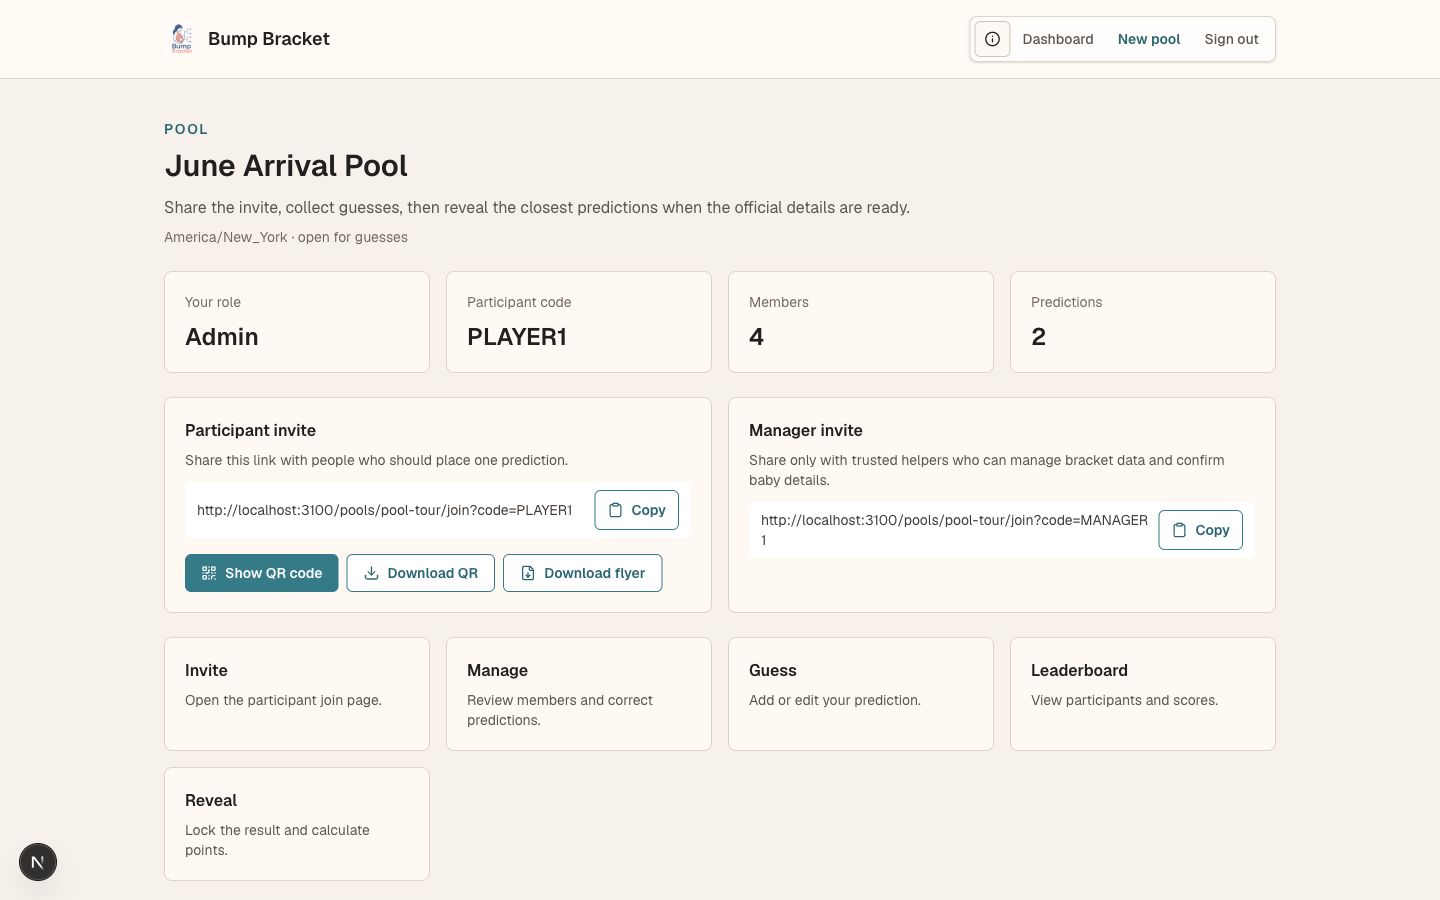Click 'Share only with trusted helpers' description
The height and width of the screenshot is (900, 1440).
[x=987, y=470]
